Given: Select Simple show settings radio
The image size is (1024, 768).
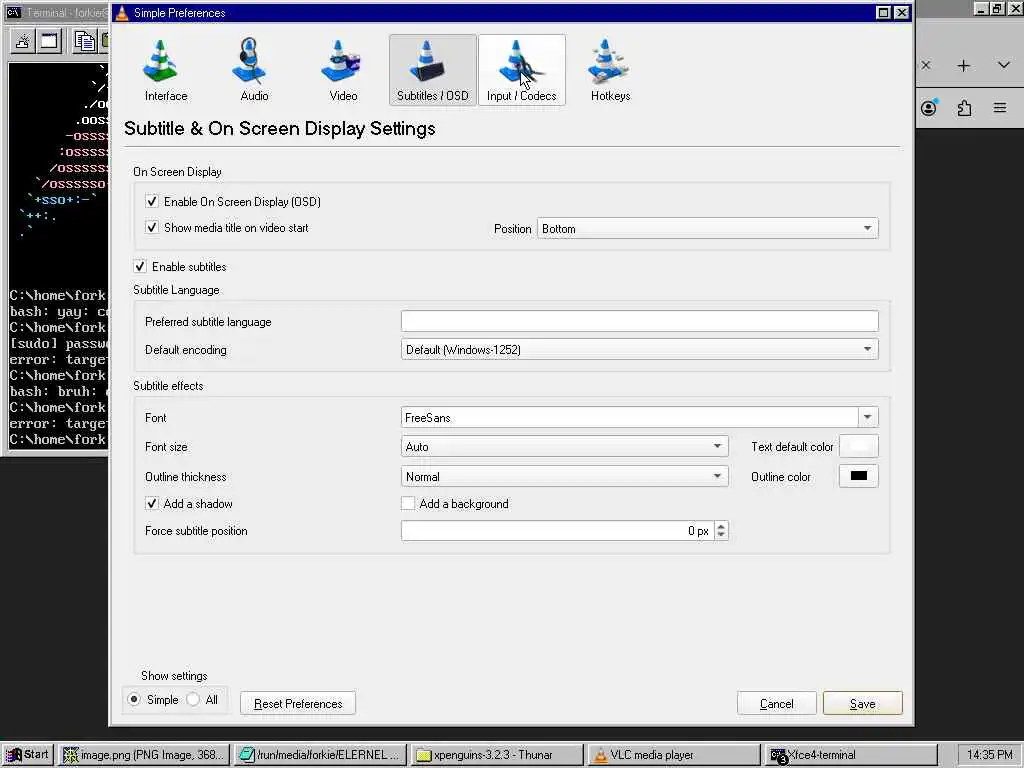Looking at the screenshot, I should click(134, 699).
